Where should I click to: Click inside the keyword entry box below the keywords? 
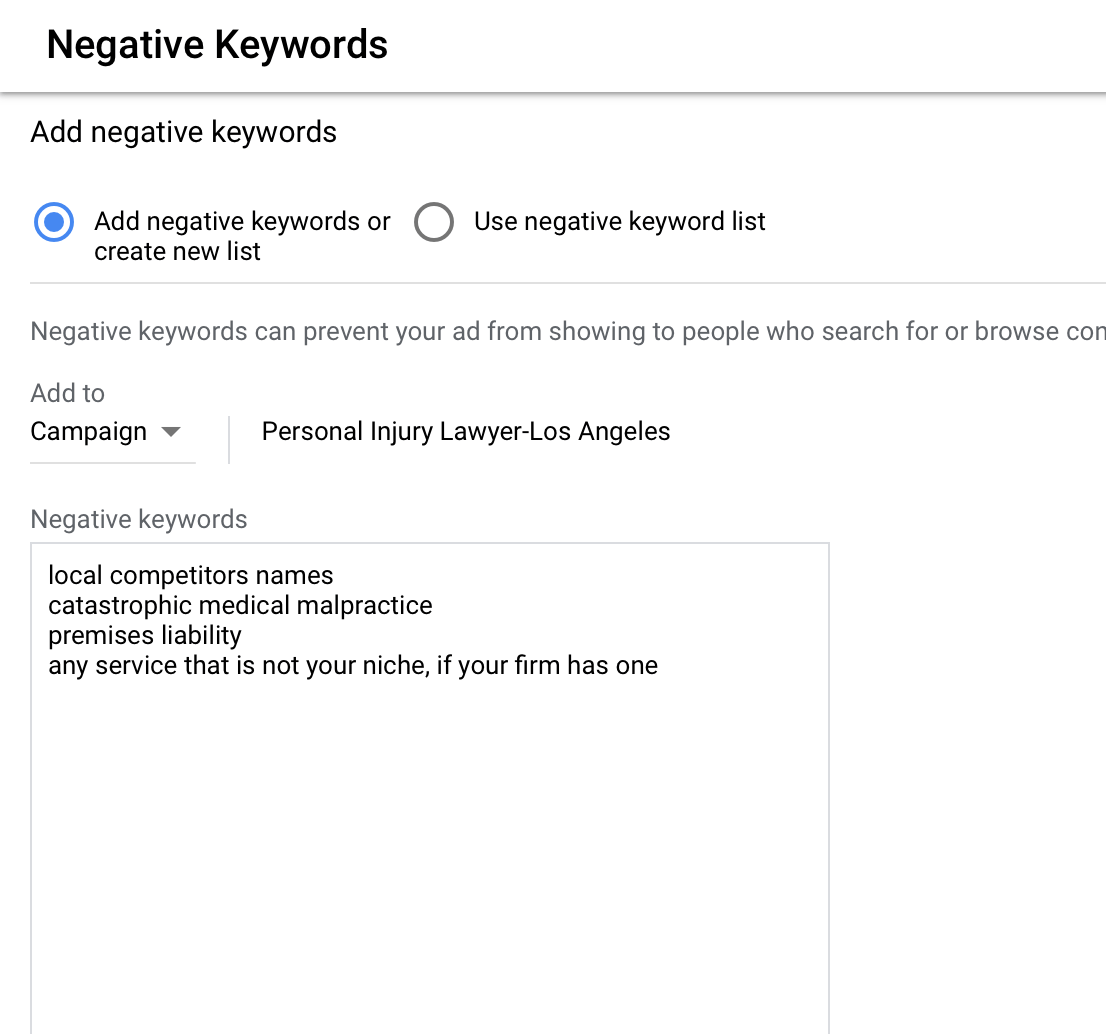pos(430,850)
